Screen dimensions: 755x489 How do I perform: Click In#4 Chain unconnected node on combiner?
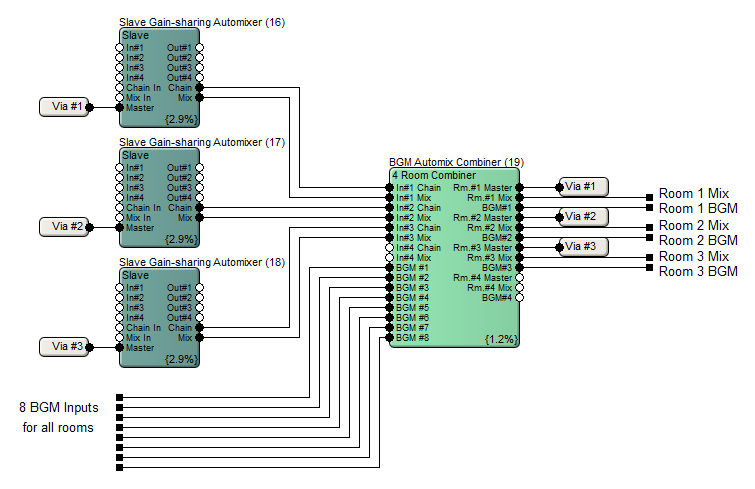390,247
